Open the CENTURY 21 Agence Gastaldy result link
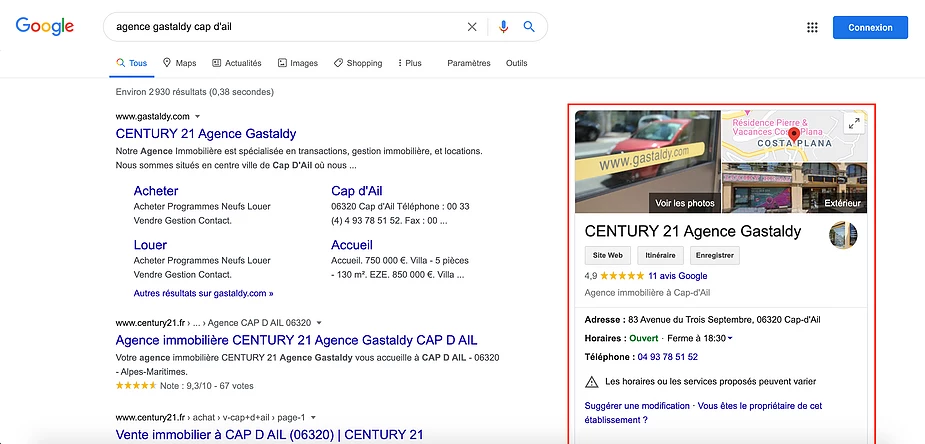This screenshot has height=444, width=925. (x=206, y=134)
